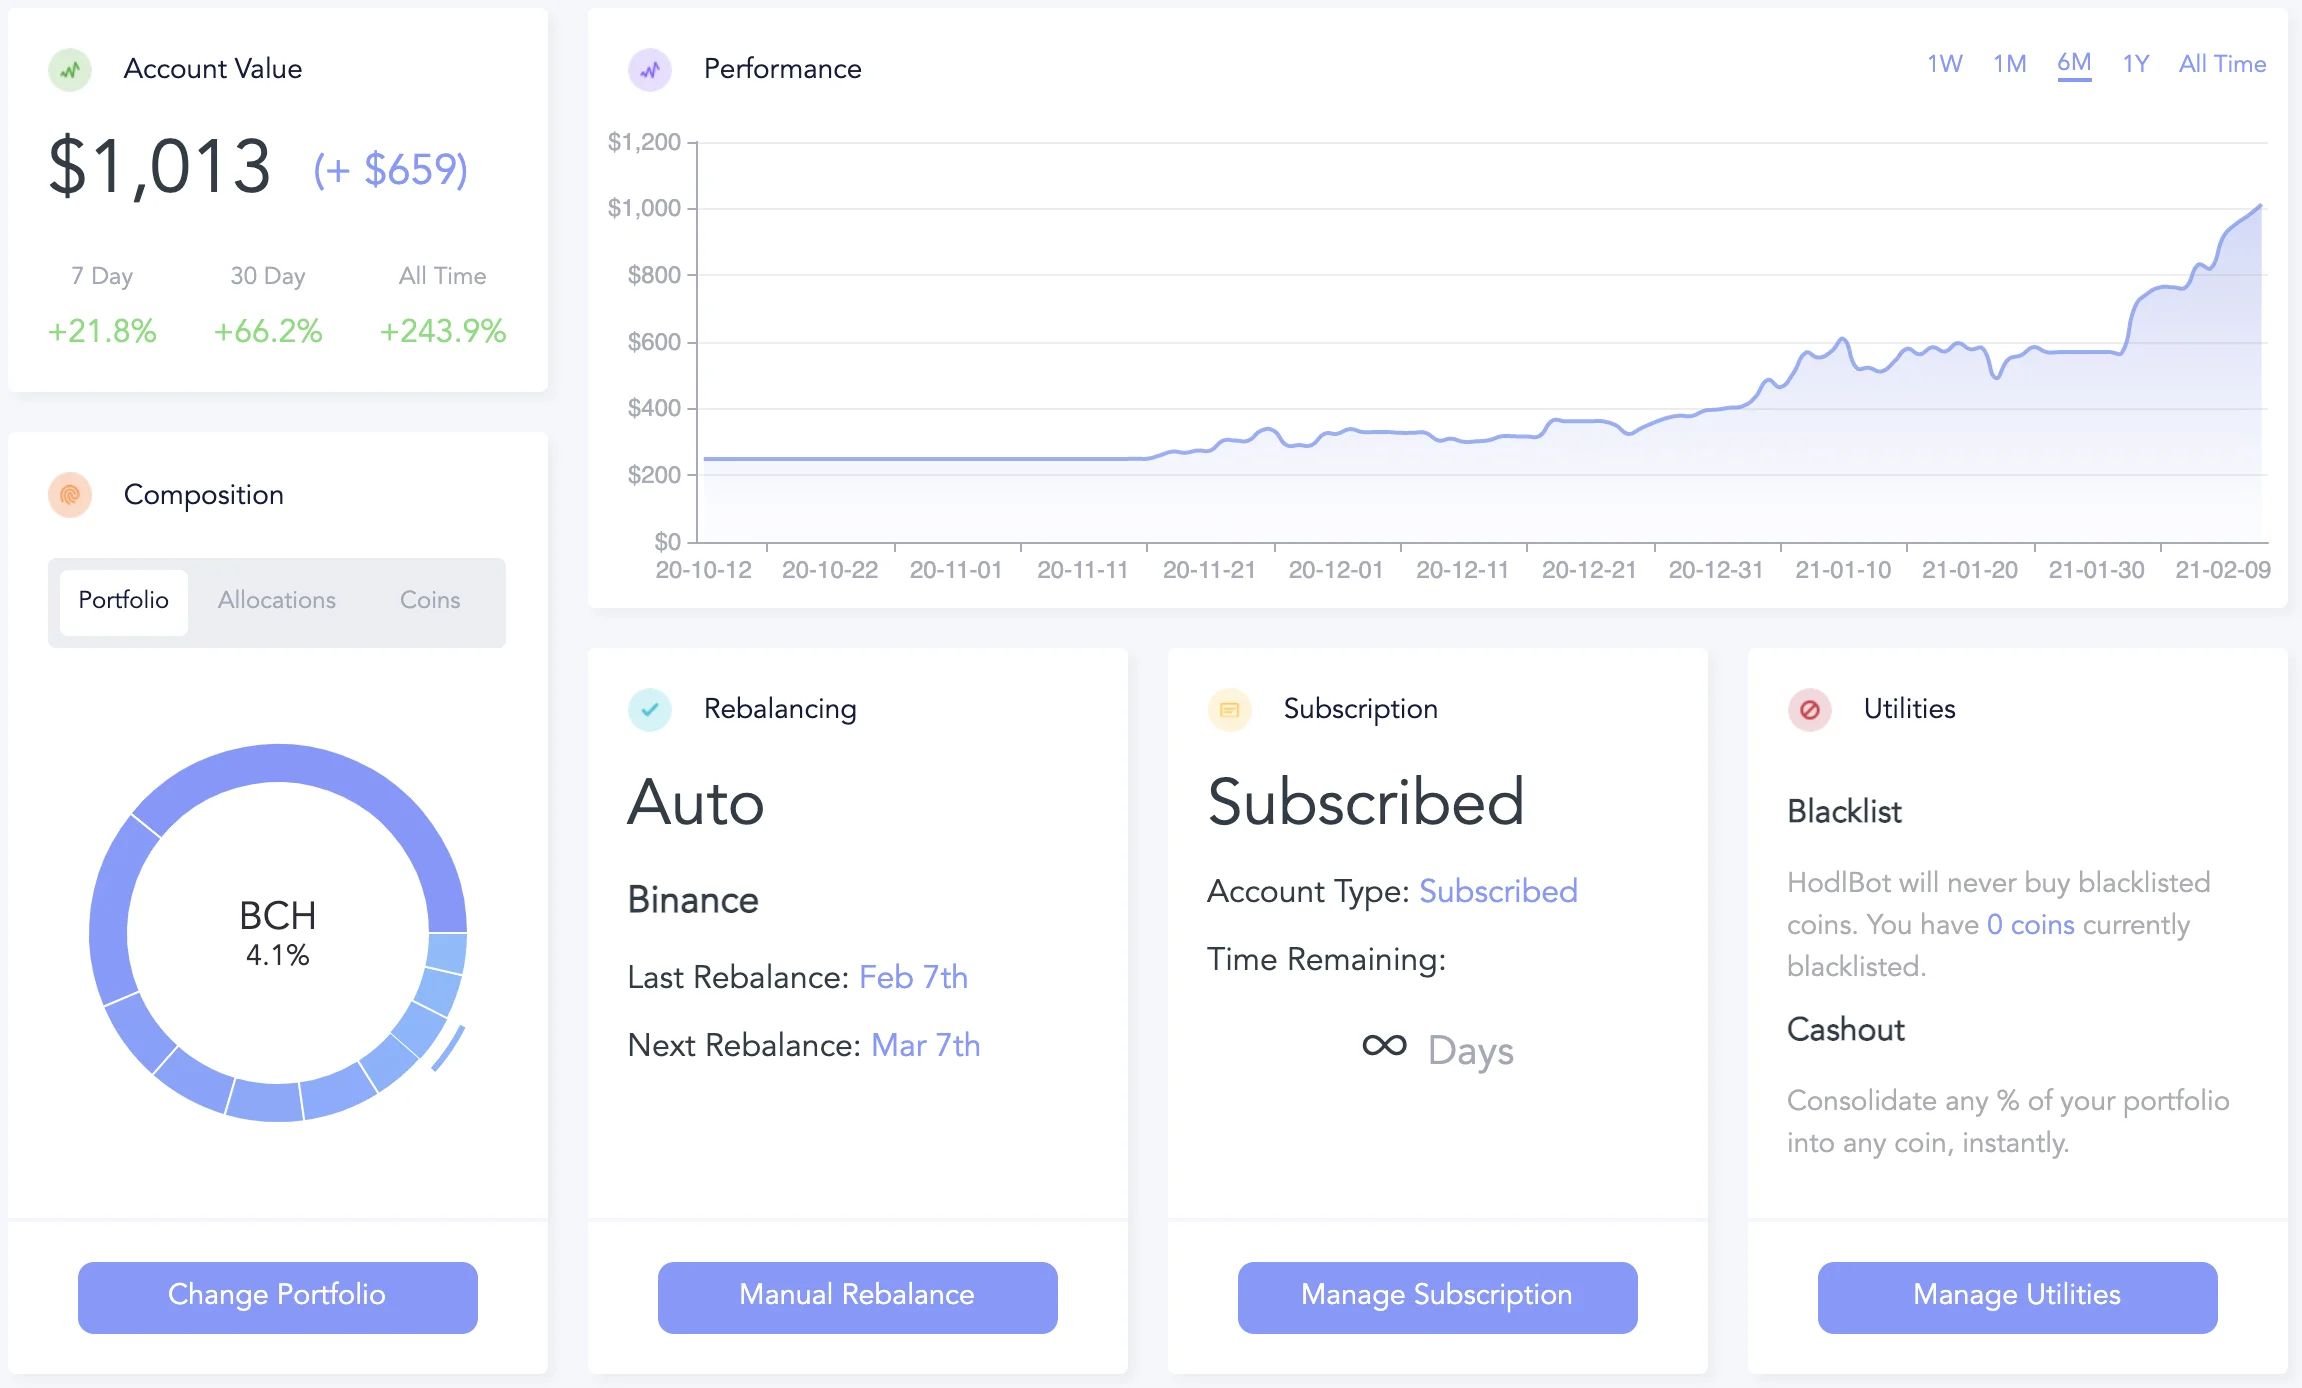
Task: Click the purple Performance chart icon
Action: [x=650, y=70]
